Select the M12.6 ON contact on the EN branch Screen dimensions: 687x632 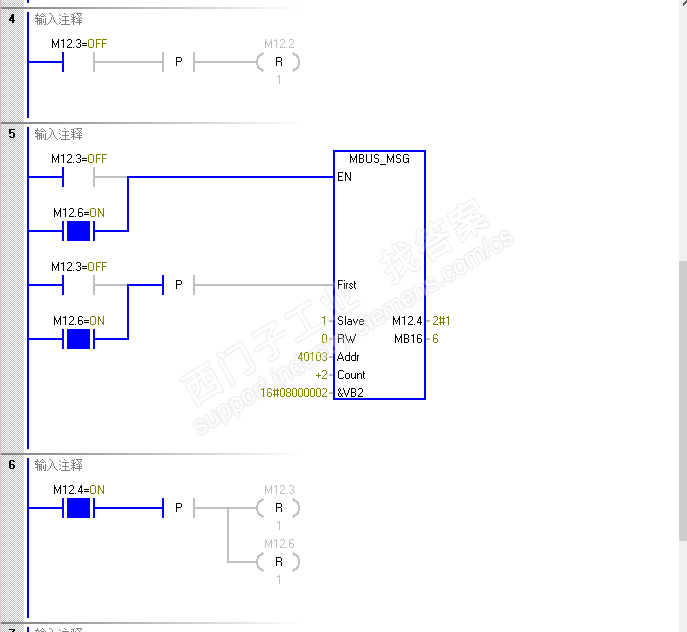[x=78, y=231]
